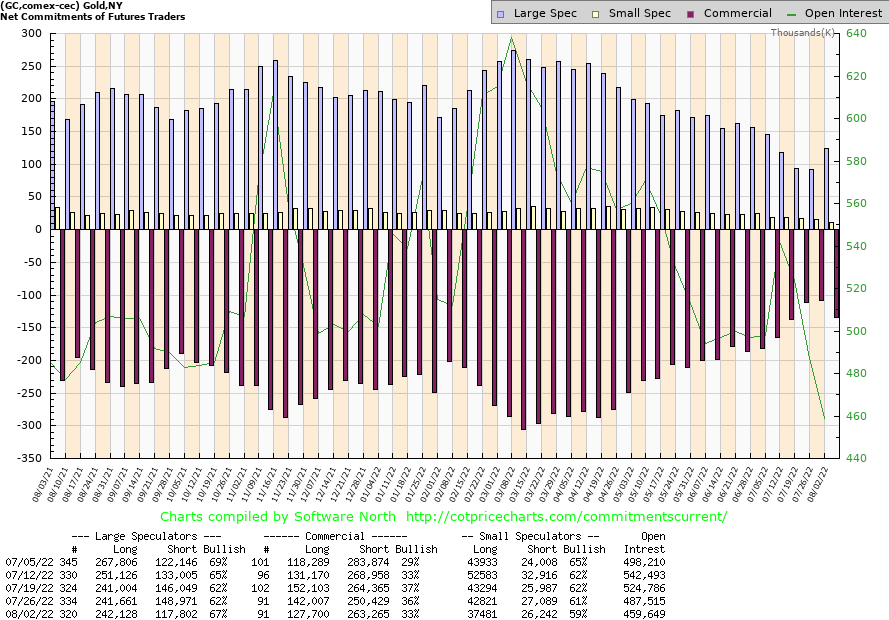The width and height of the screenshot is (889, 620).
Task: Click the 'Thousands(K)' axis unit label
Action: coord(803,33)
